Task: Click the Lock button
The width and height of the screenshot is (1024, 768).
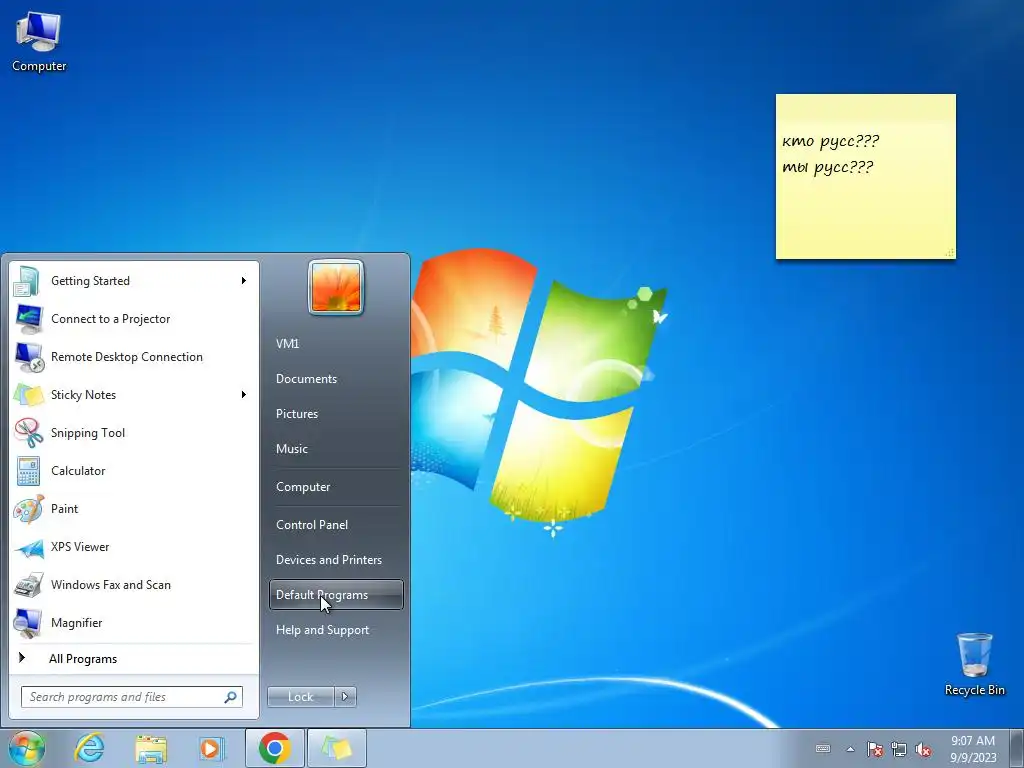Action: click(x=300, y=697)
